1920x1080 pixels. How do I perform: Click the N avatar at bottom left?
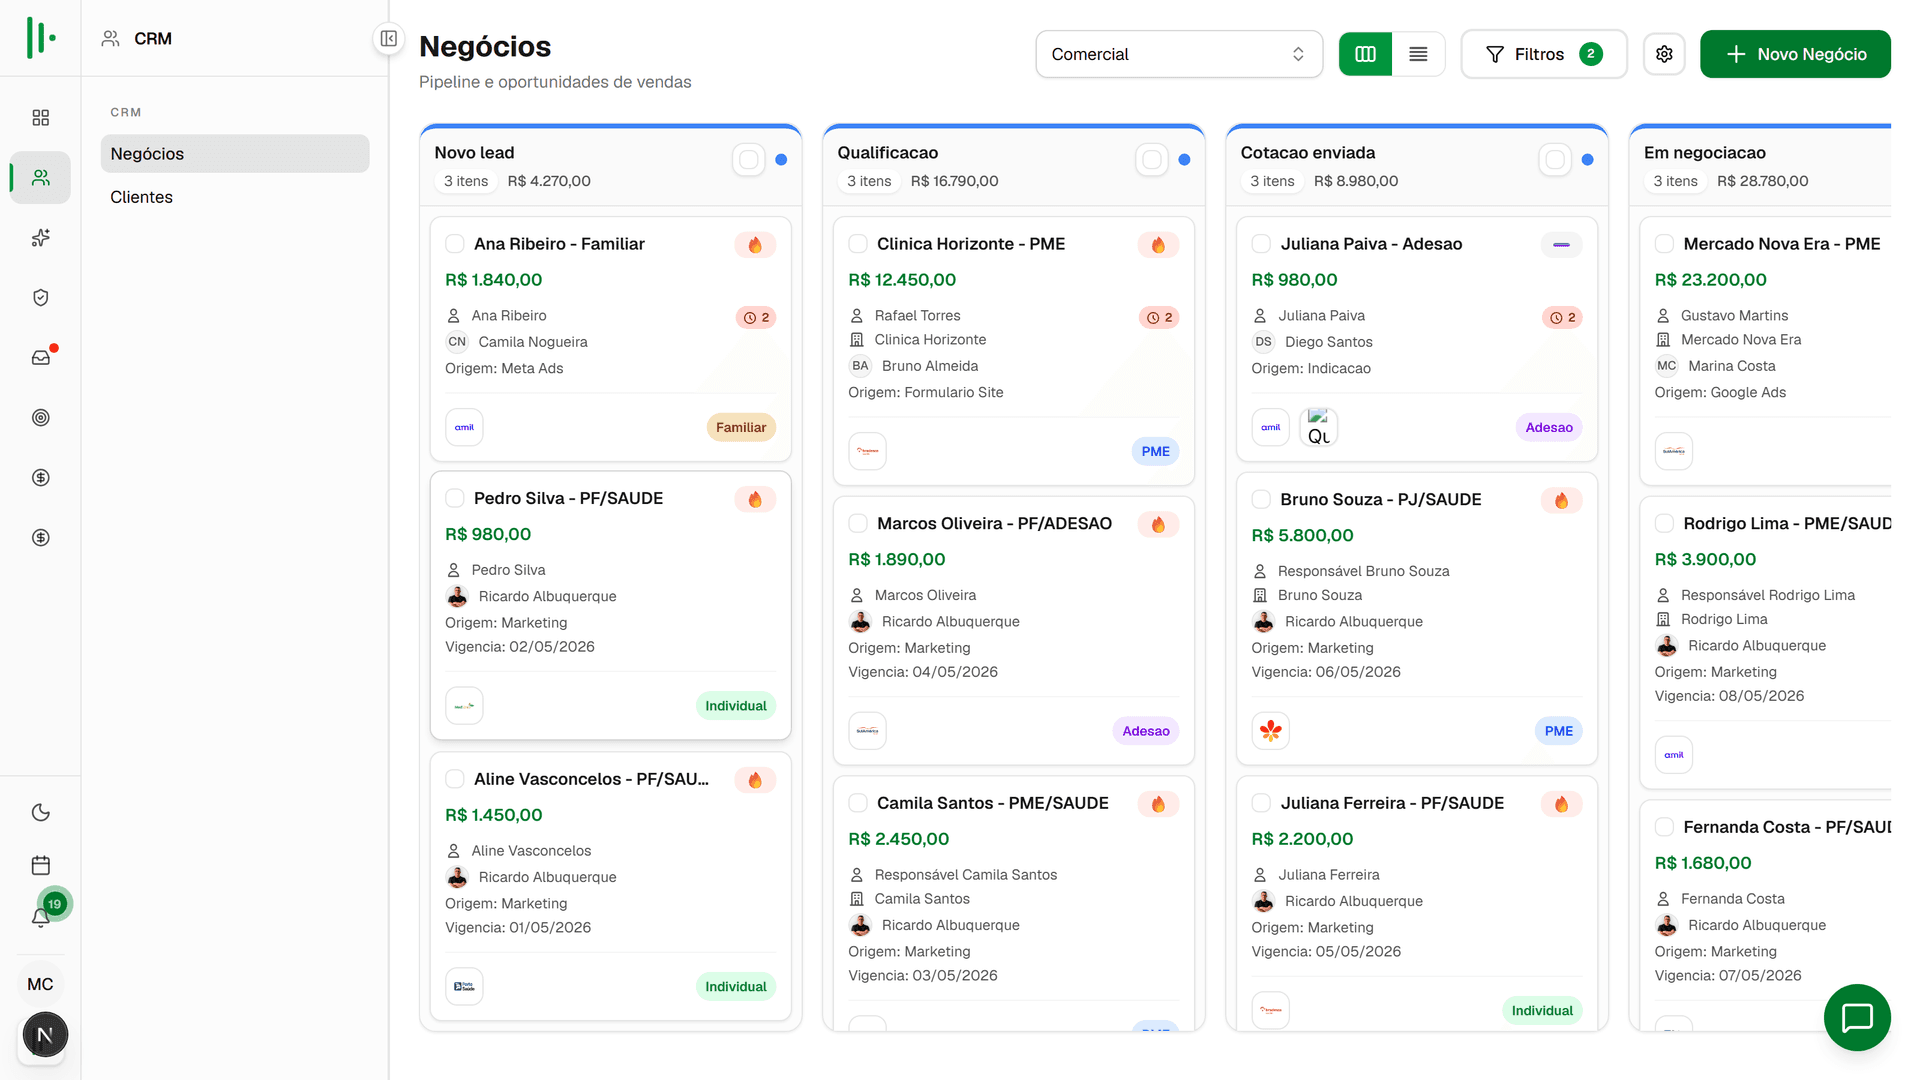pos(44,1035)
